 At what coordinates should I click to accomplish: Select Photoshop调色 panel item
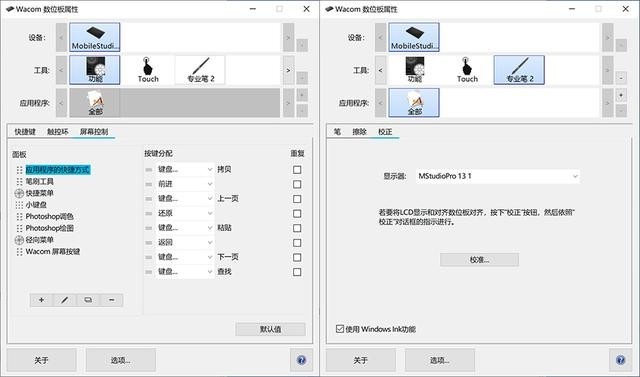pyautogui.click(x=44, y=216)
